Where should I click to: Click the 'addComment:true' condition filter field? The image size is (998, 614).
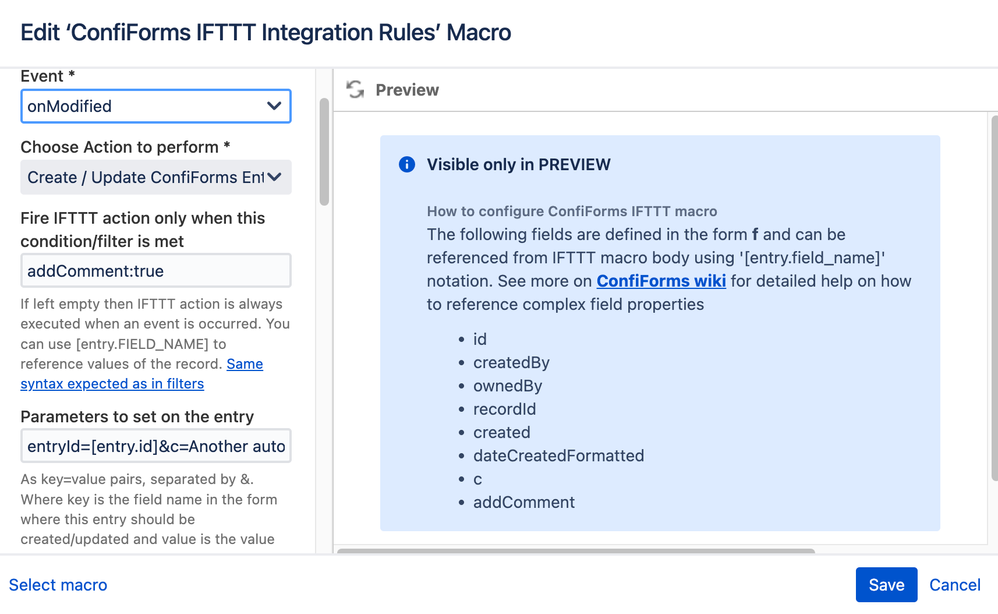(x=156, y=270)
